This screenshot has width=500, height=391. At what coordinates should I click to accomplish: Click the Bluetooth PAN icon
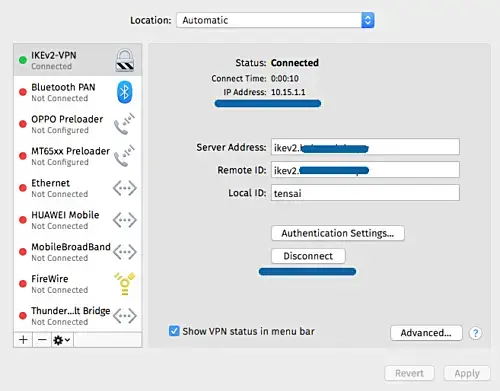click(x=125, y=92)
